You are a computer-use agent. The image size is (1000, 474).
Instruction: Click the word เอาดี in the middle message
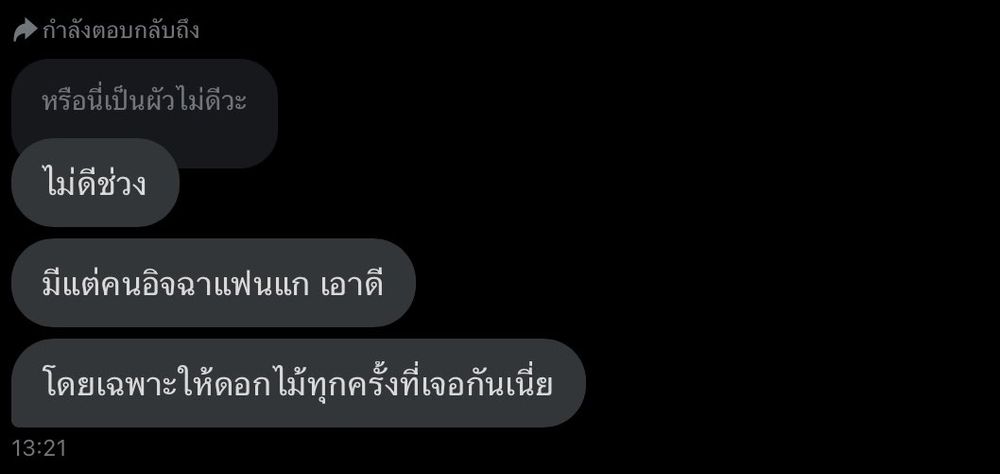353,283
